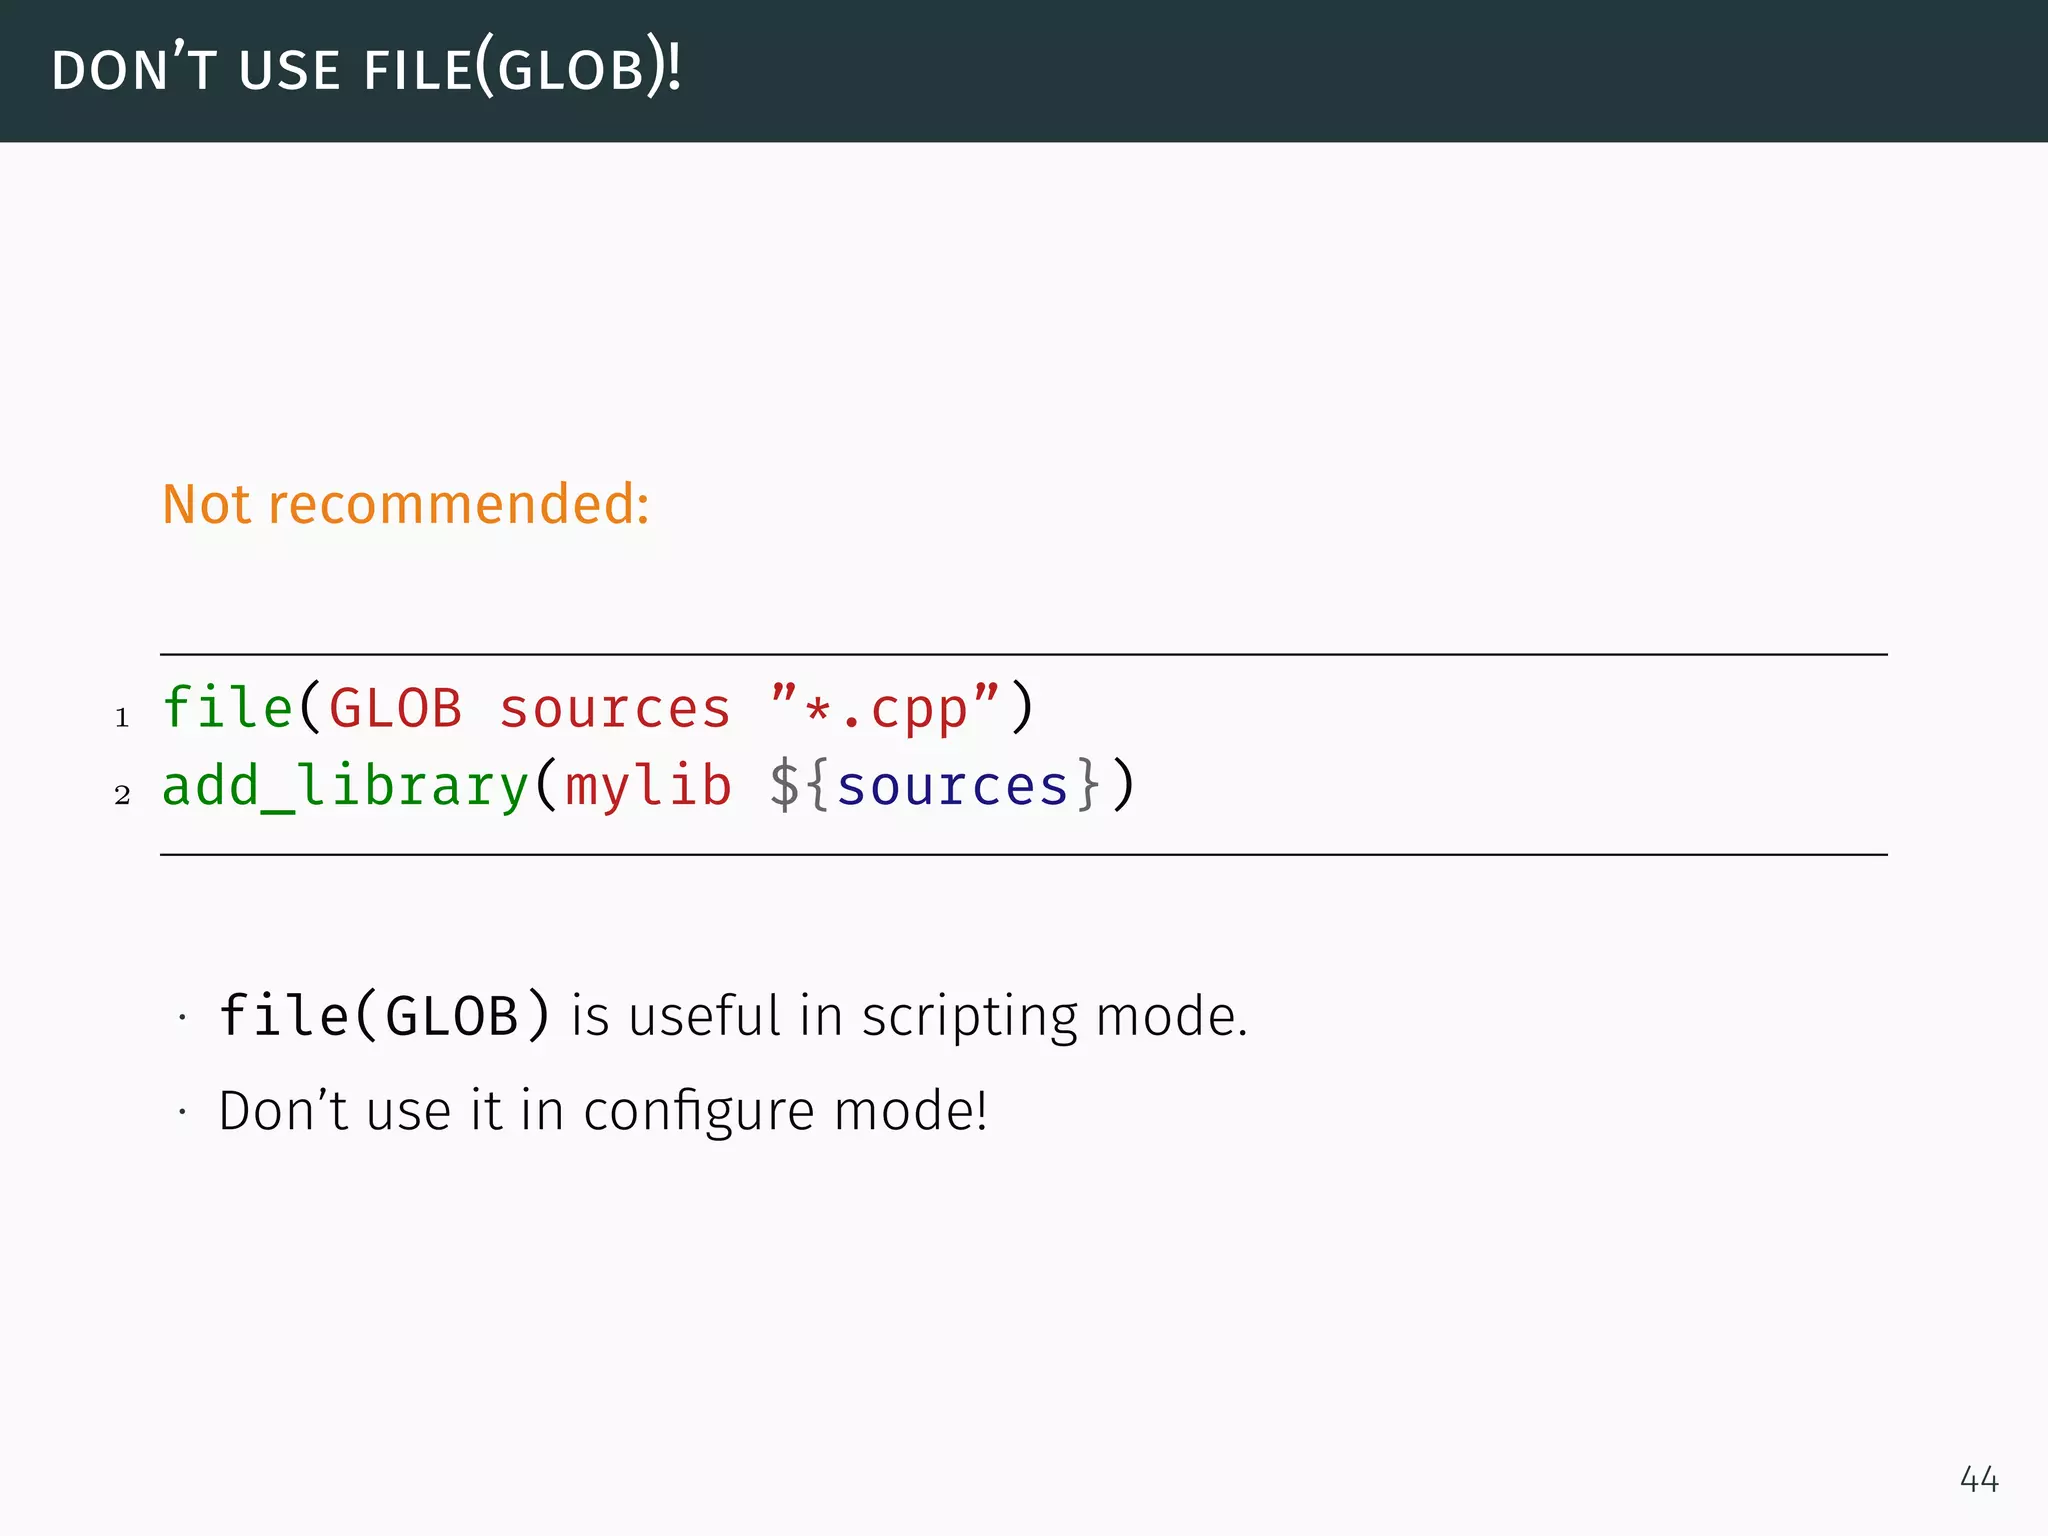Image resolution: width=2048 pixels, height=1536 pixels.
Task: Click the orange "Not recommended:" heading
Action: (405, 504)
